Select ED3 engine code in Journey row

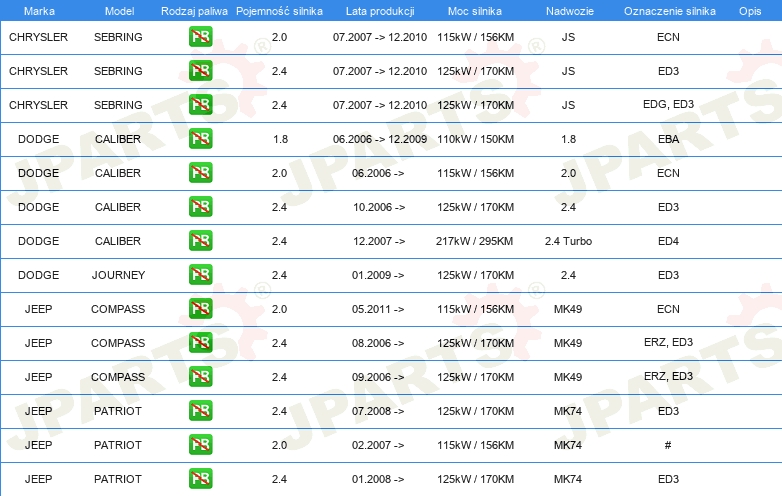tap(668, 275)
